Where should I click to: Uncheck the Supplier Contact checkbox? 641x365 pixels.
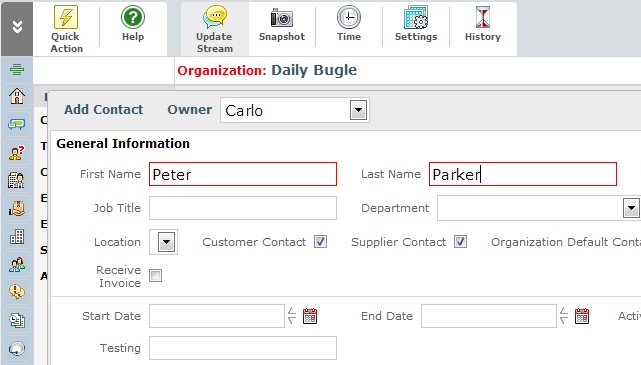pos(460,242)
